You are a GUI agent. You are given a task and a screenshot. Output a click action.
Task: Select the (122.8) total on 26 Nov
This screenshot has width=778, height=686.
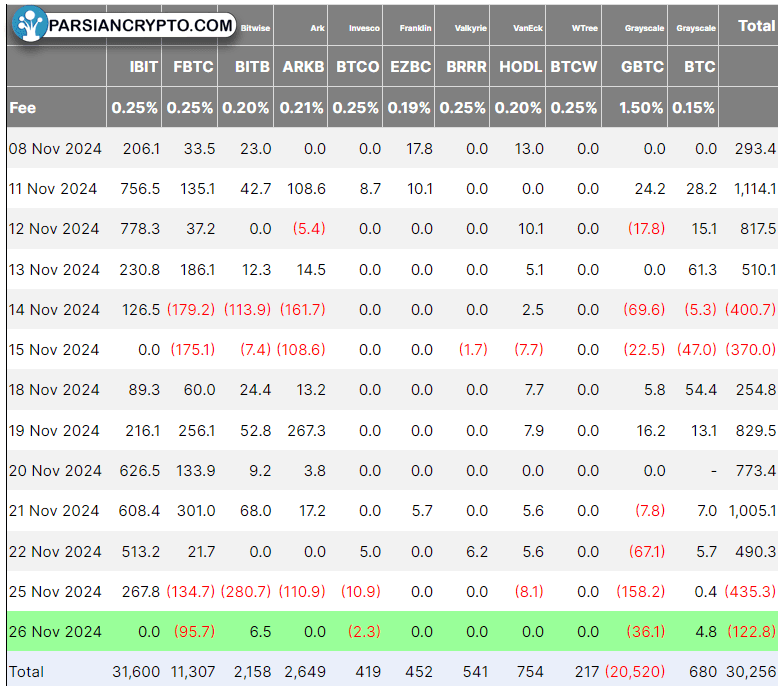(x=751, y=631)
